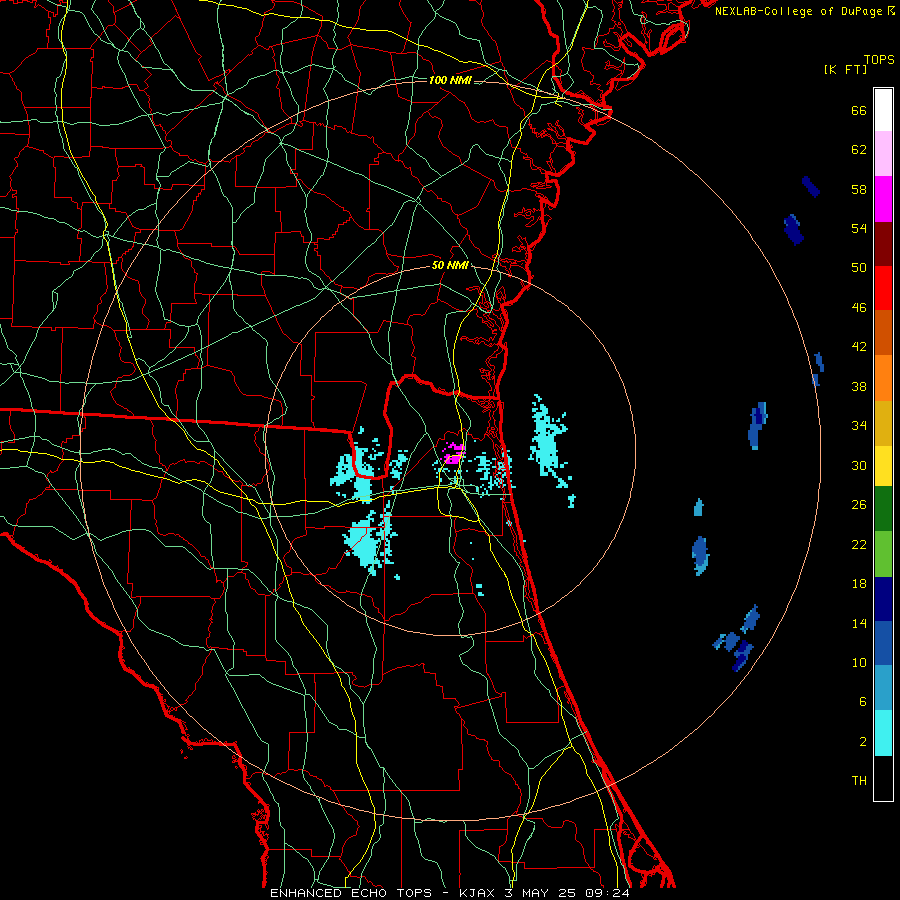Click the 42 scale label
Screen dimensions: 900x900
859,346
